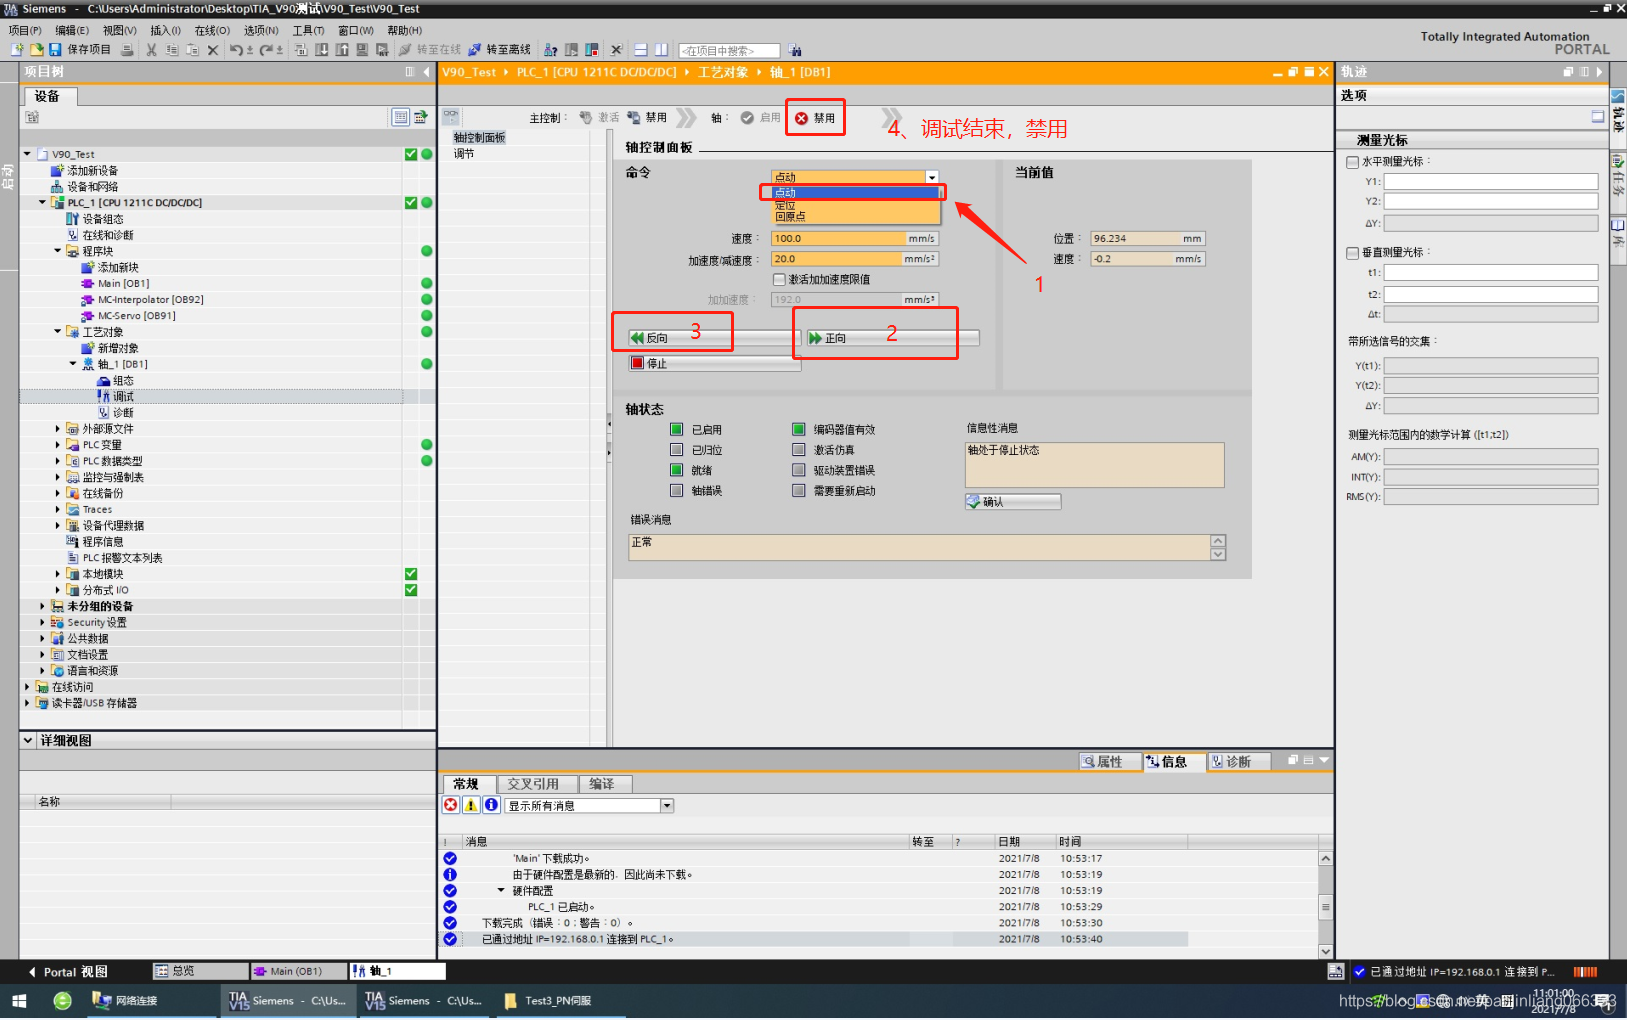Click the 正向 forward jog button
The height and width of the screenshot is (1020, 1627).
(x=892, y=338)
